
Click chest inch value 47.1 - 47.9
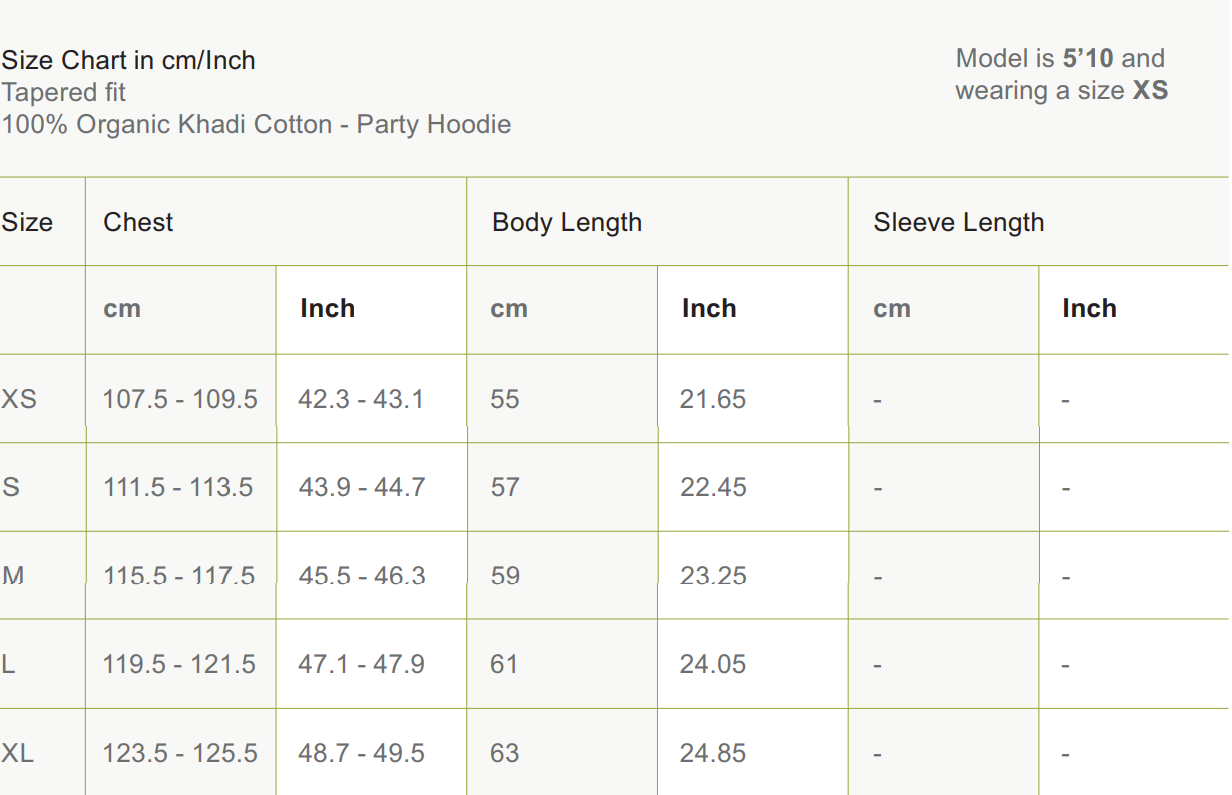[x=361, y=664]
